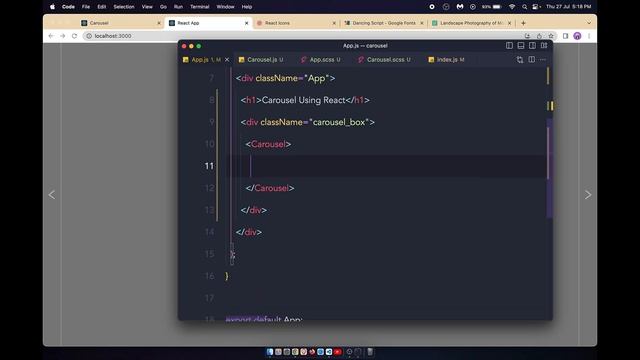Toggle secondary side bar icon in VS Code
This screenshot has height=360, width=640.
[532, 46]
